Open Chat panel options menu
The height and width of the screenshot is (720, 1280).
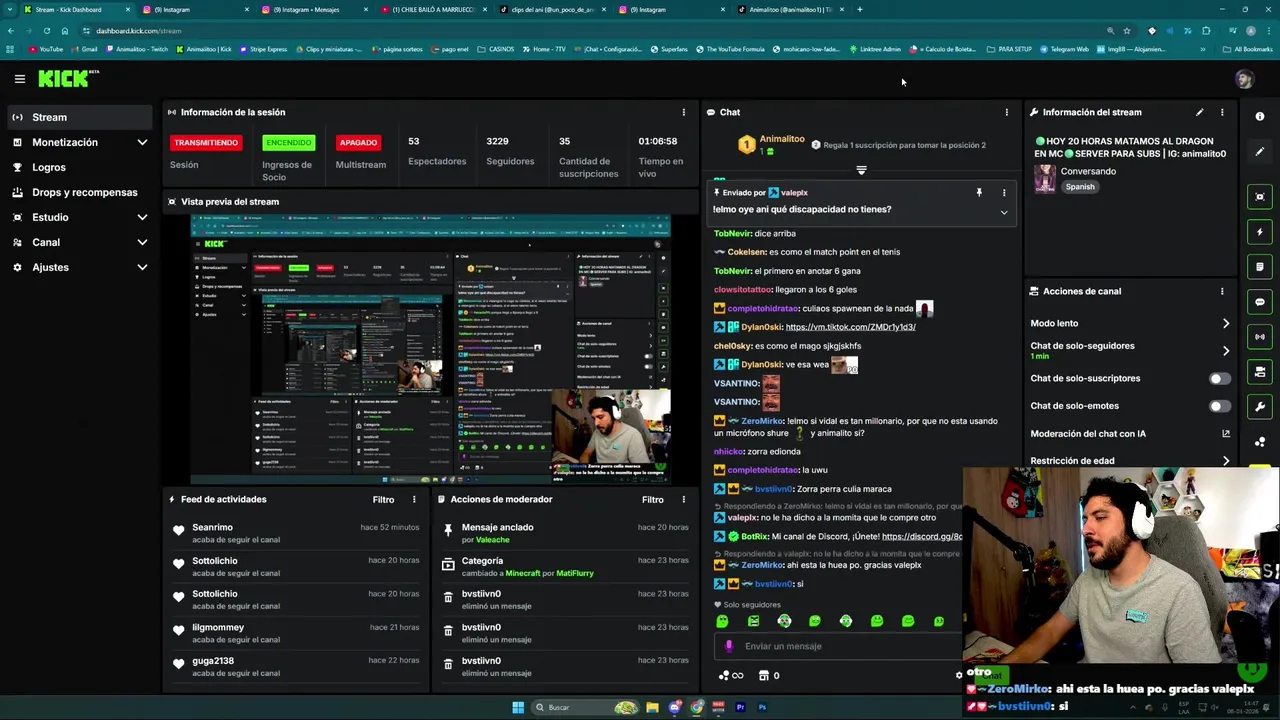1007,112
